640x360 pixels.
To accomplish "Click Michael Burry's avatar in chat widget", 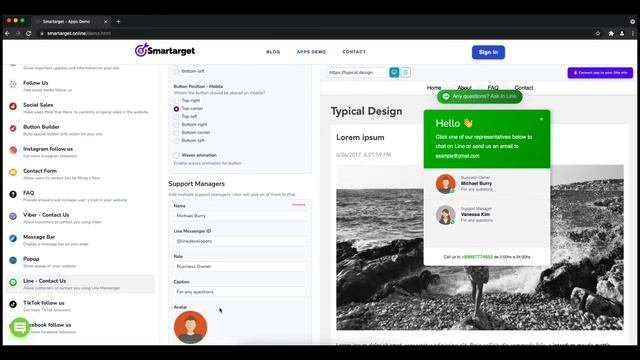I will tap(445, 184).
